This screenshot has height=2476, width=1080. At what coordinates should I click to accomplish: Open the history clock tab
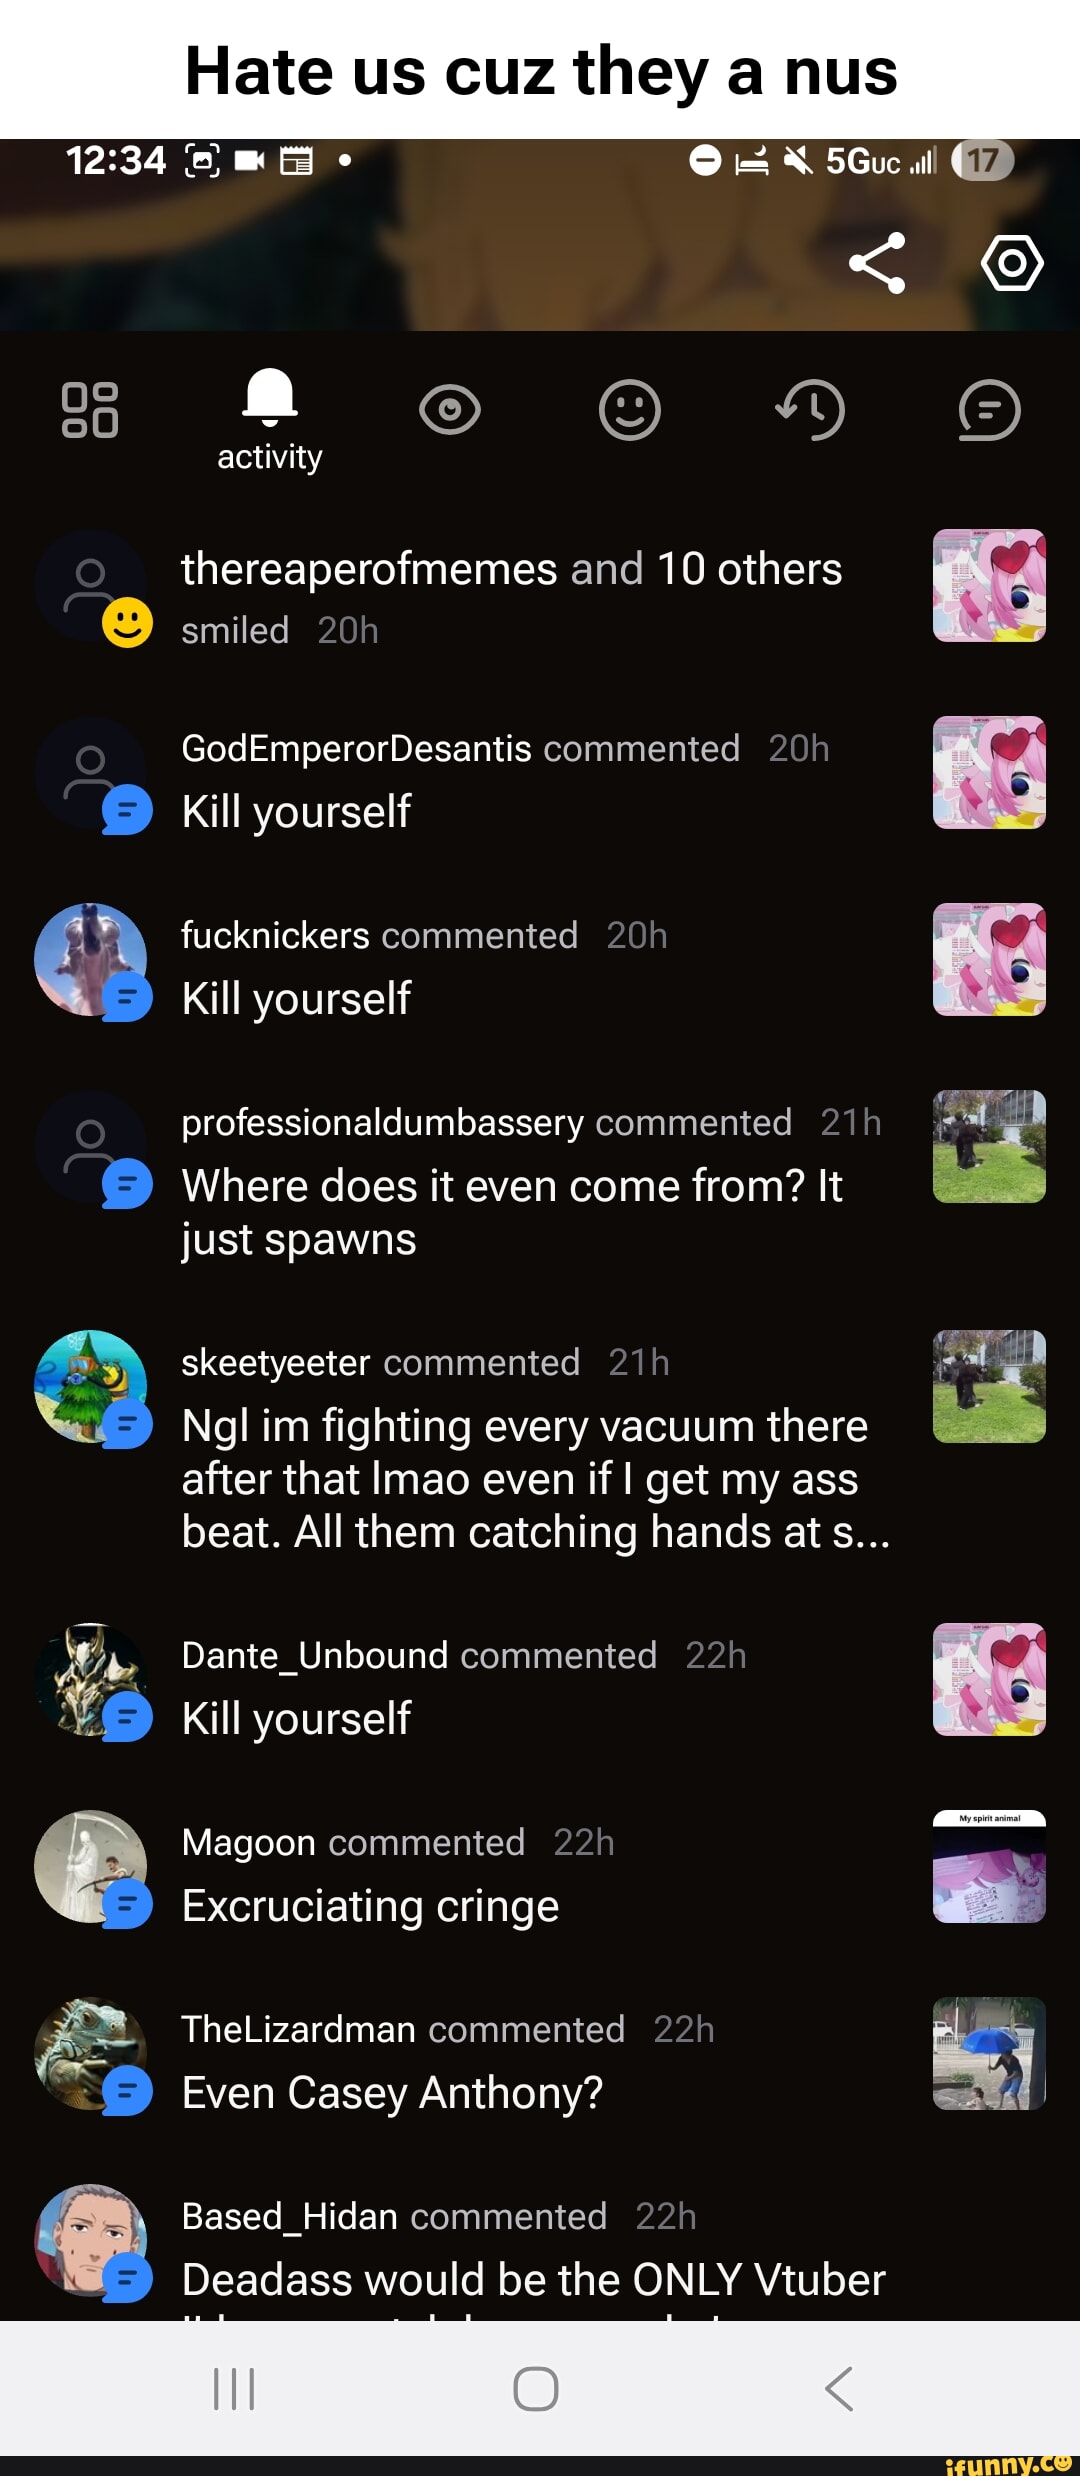(x=810, y=410)
